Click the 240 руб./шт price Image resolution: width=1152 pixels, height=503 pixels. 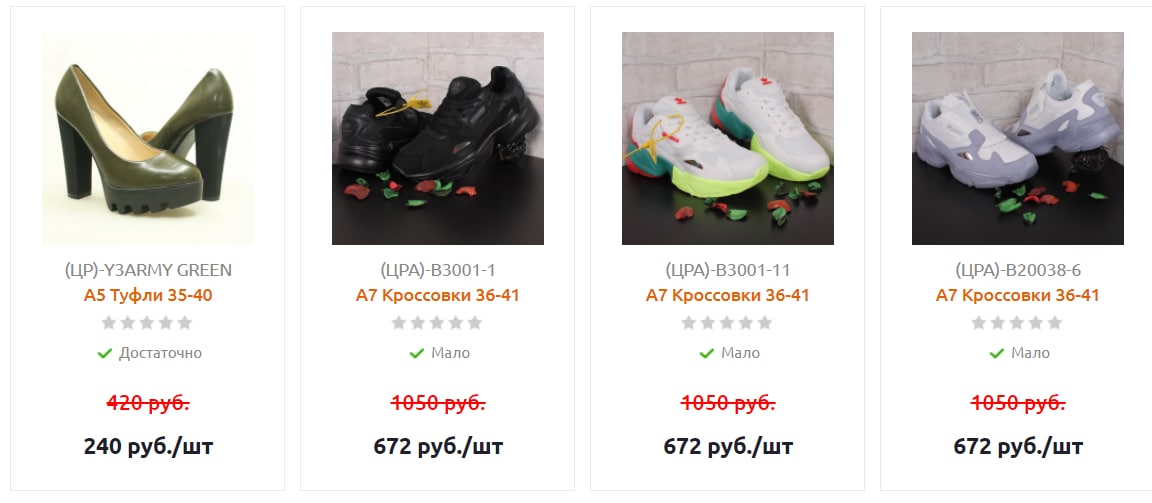[x=148, y=446]
